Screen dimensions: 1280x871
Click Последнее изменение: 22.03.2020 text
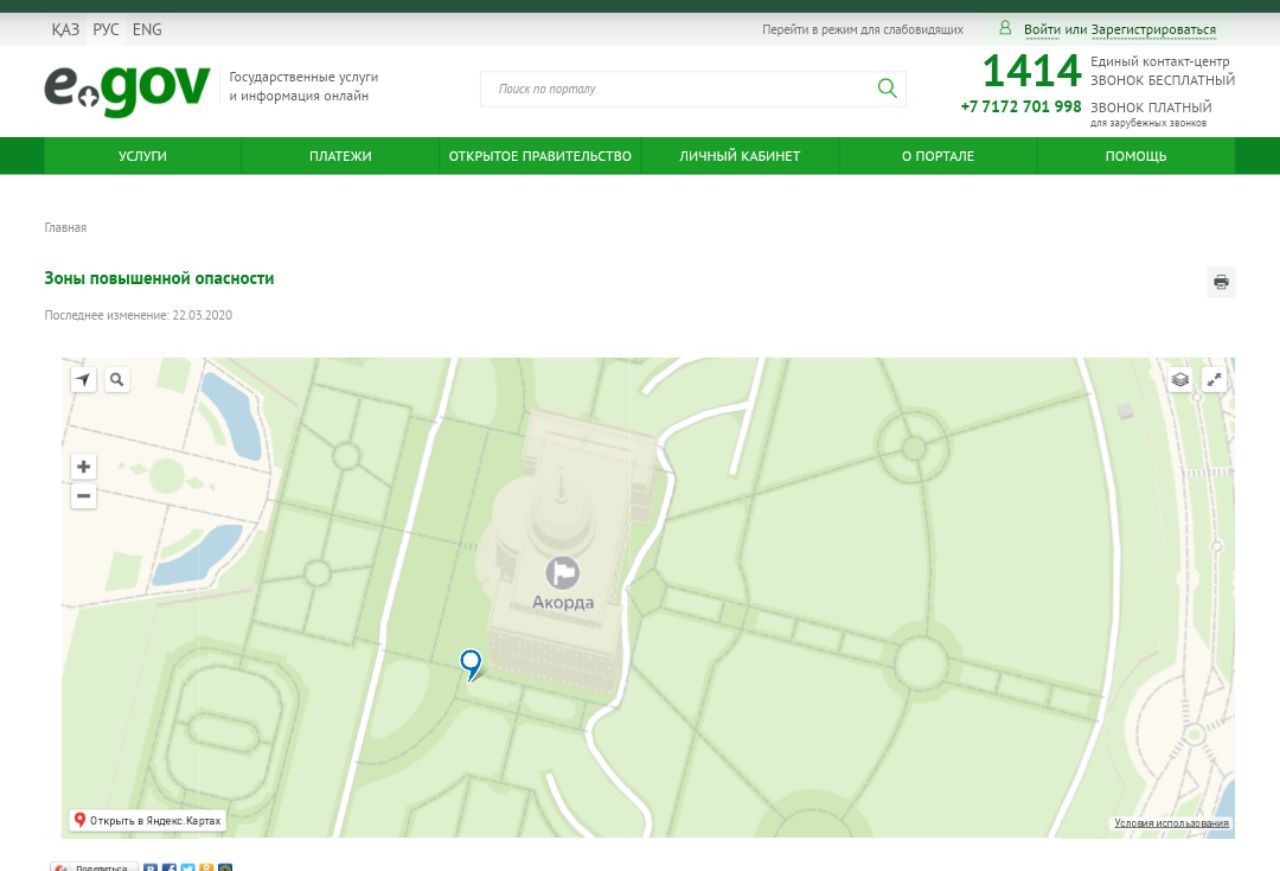coord(138,315)
